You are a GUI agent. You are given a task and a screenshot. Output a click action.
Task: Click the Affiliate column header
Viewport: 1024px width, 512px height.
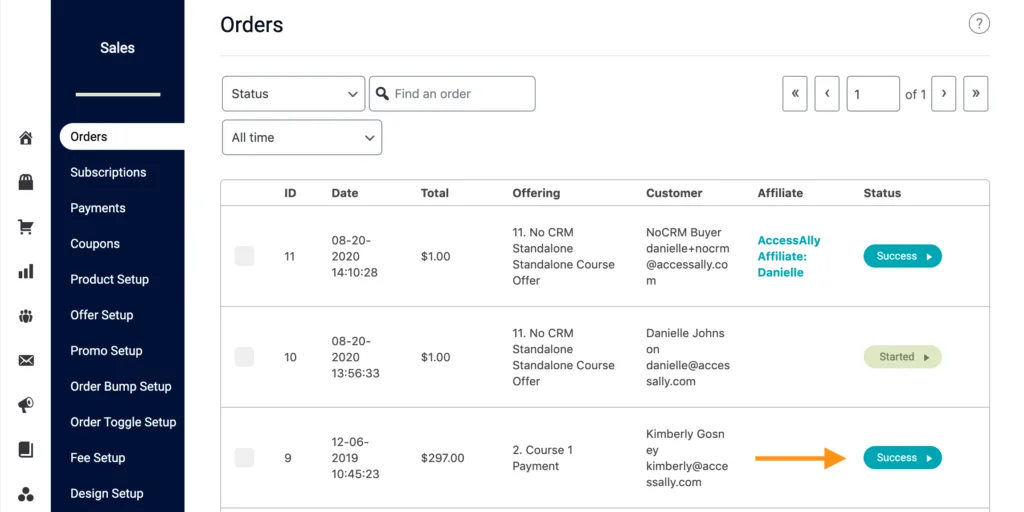(780, 193)
